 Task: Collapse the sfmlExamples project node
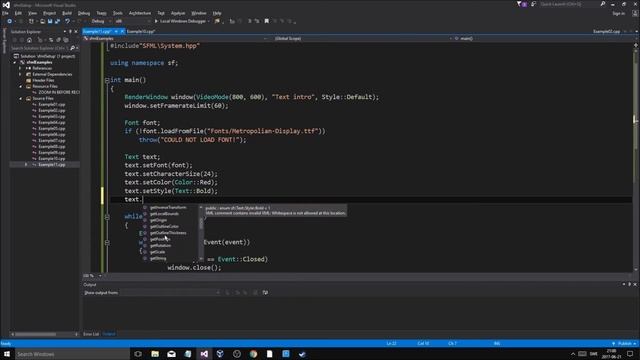pos(15,62)
